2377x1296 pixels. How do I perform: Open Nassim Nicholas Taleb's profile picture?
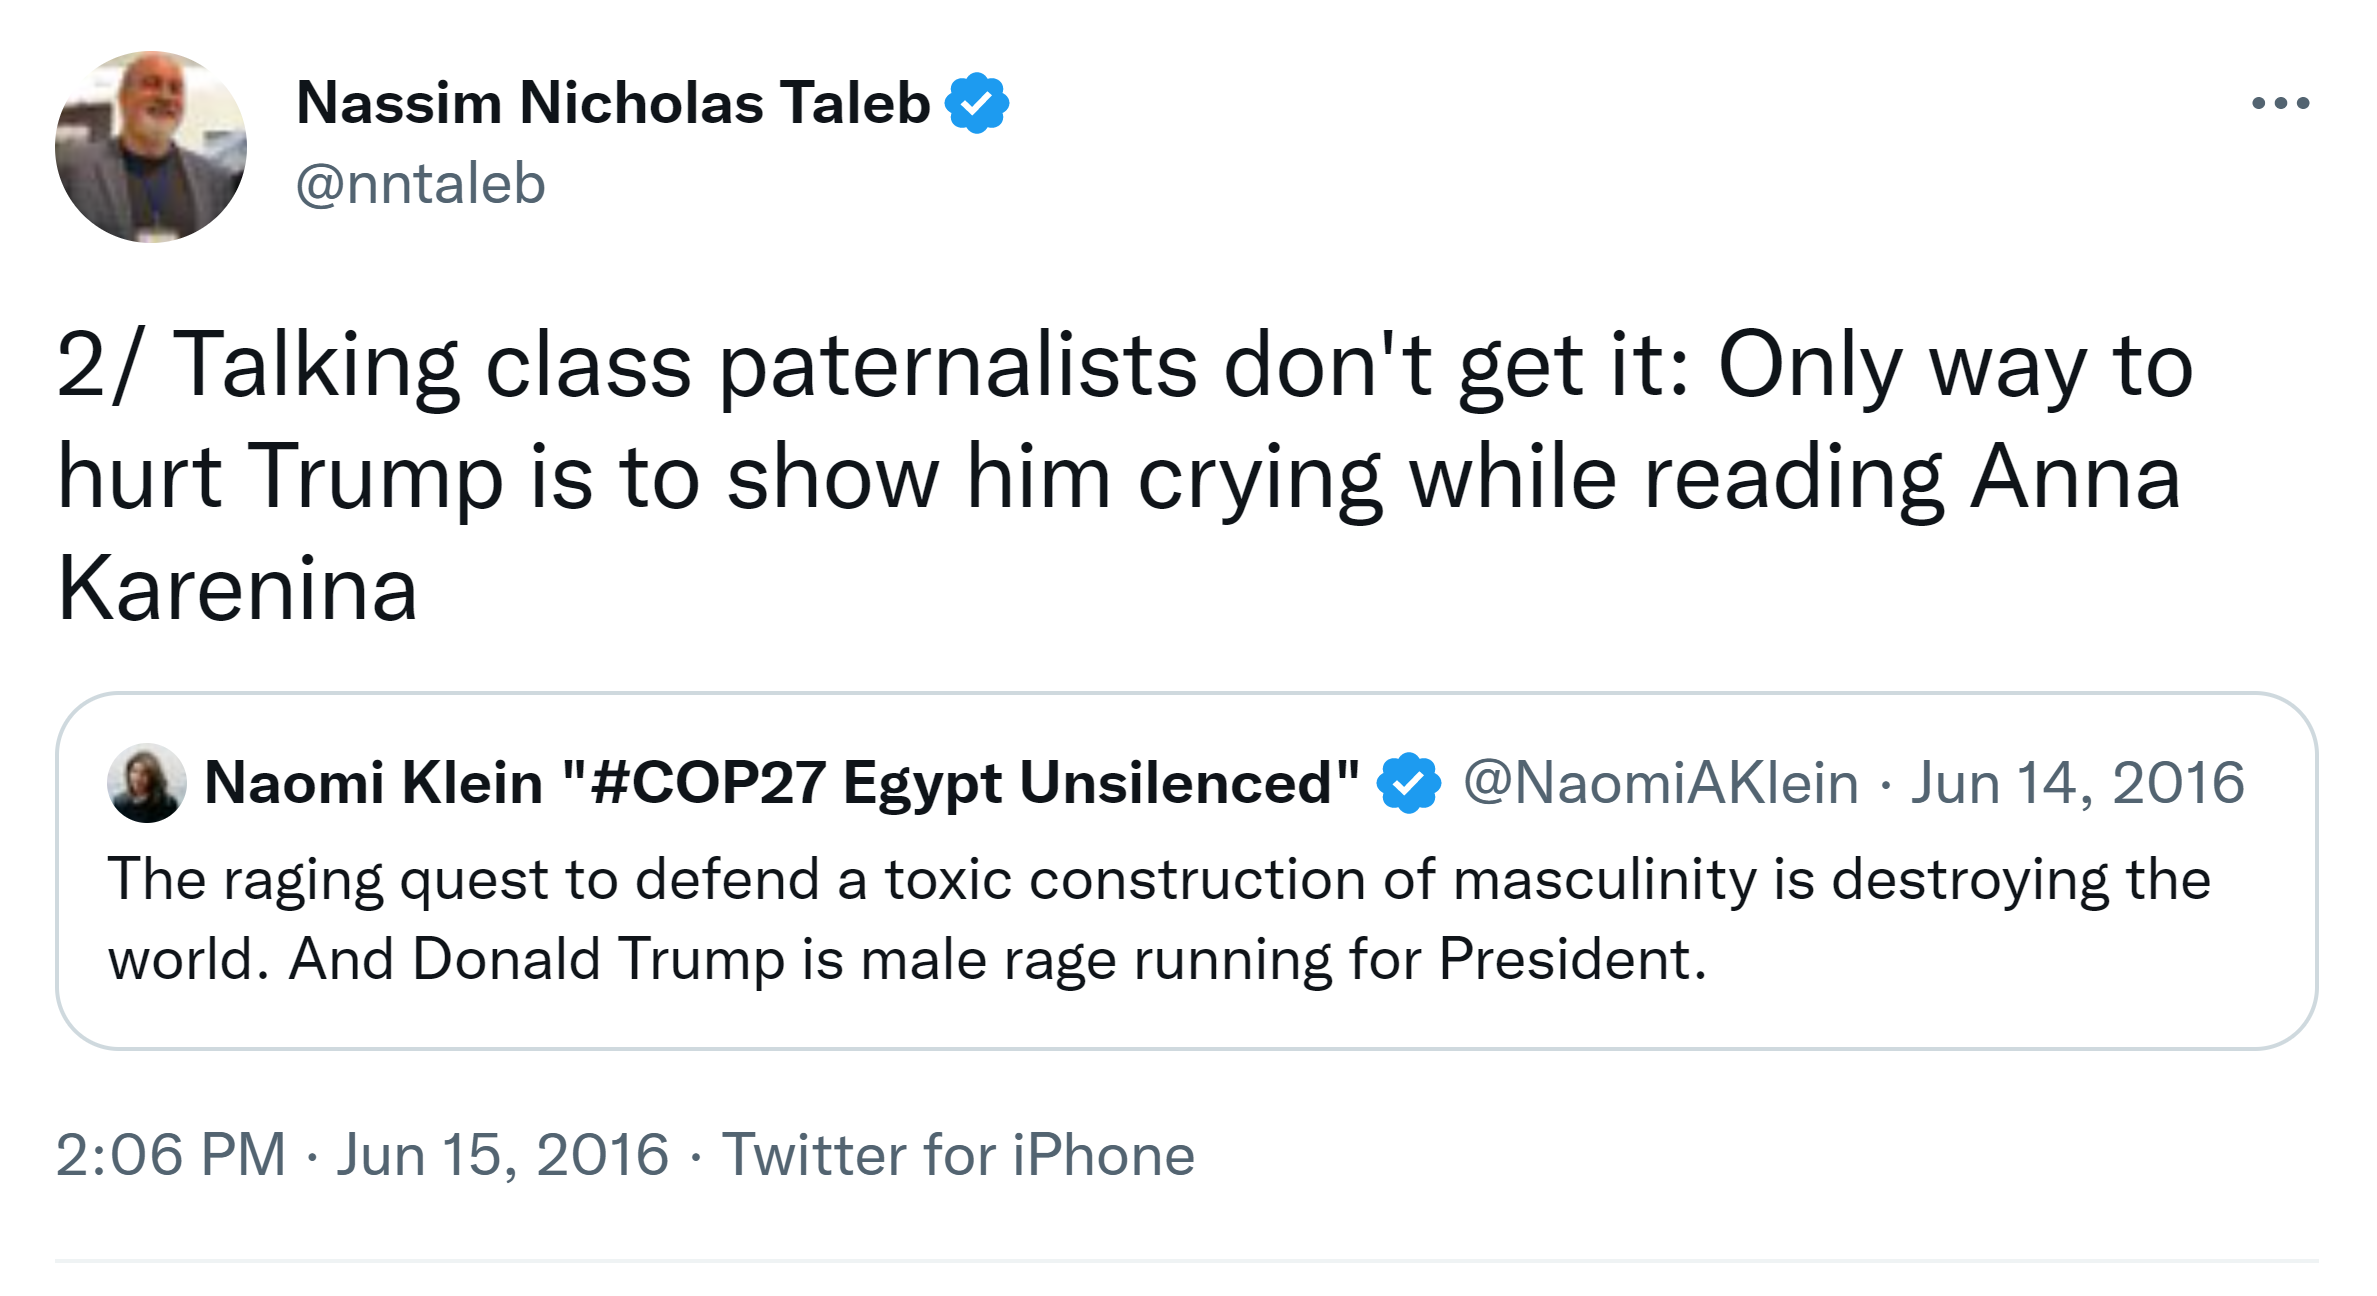point(150,147)
